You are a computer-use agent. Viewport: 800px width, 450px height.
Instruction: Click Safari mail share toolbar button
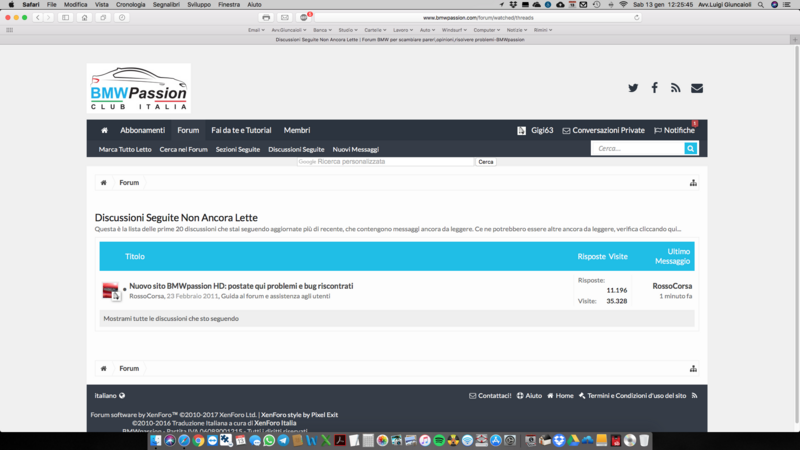pyautogui.click(x=285, y=17)
